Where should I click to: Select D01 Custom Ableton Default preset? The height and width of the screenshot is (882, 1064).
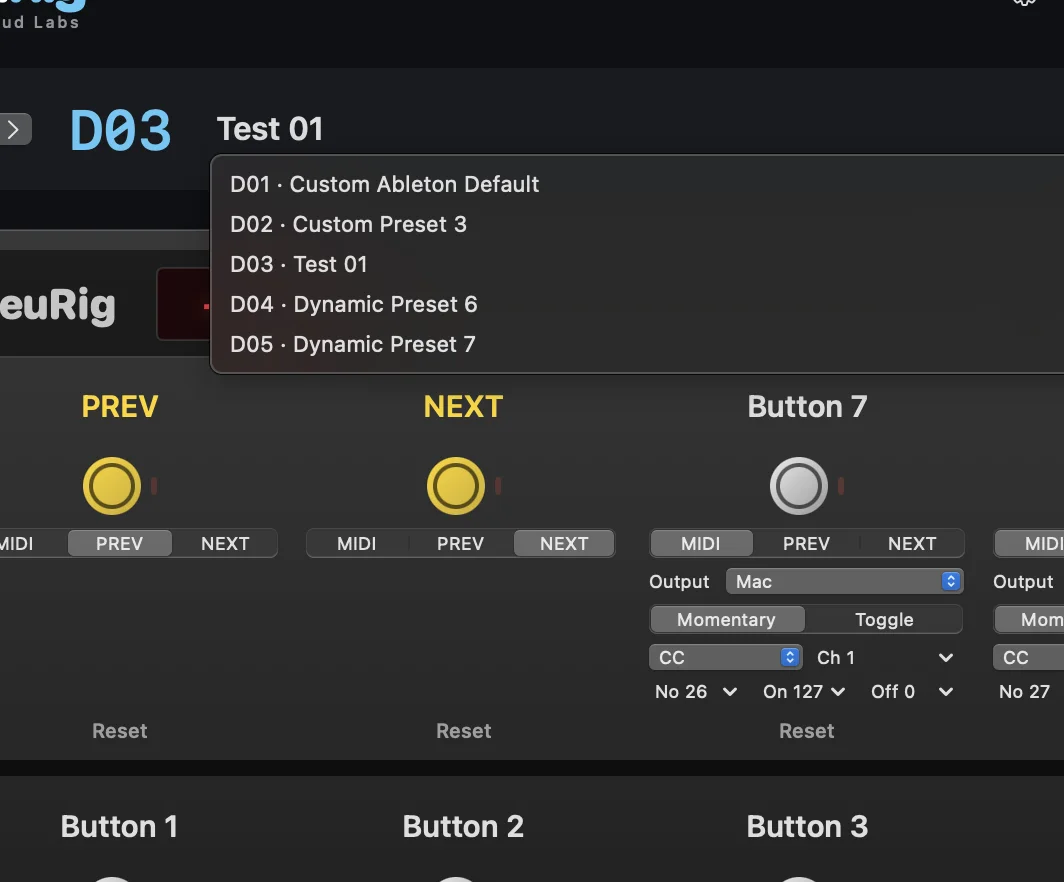[385, 184]
